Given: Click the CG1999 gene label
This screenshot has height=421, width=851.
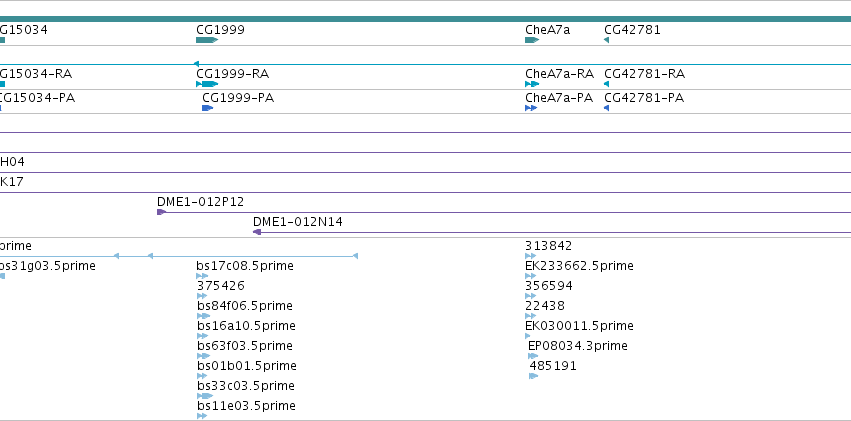Looking at the screenshot, I should tap(220, 30).
